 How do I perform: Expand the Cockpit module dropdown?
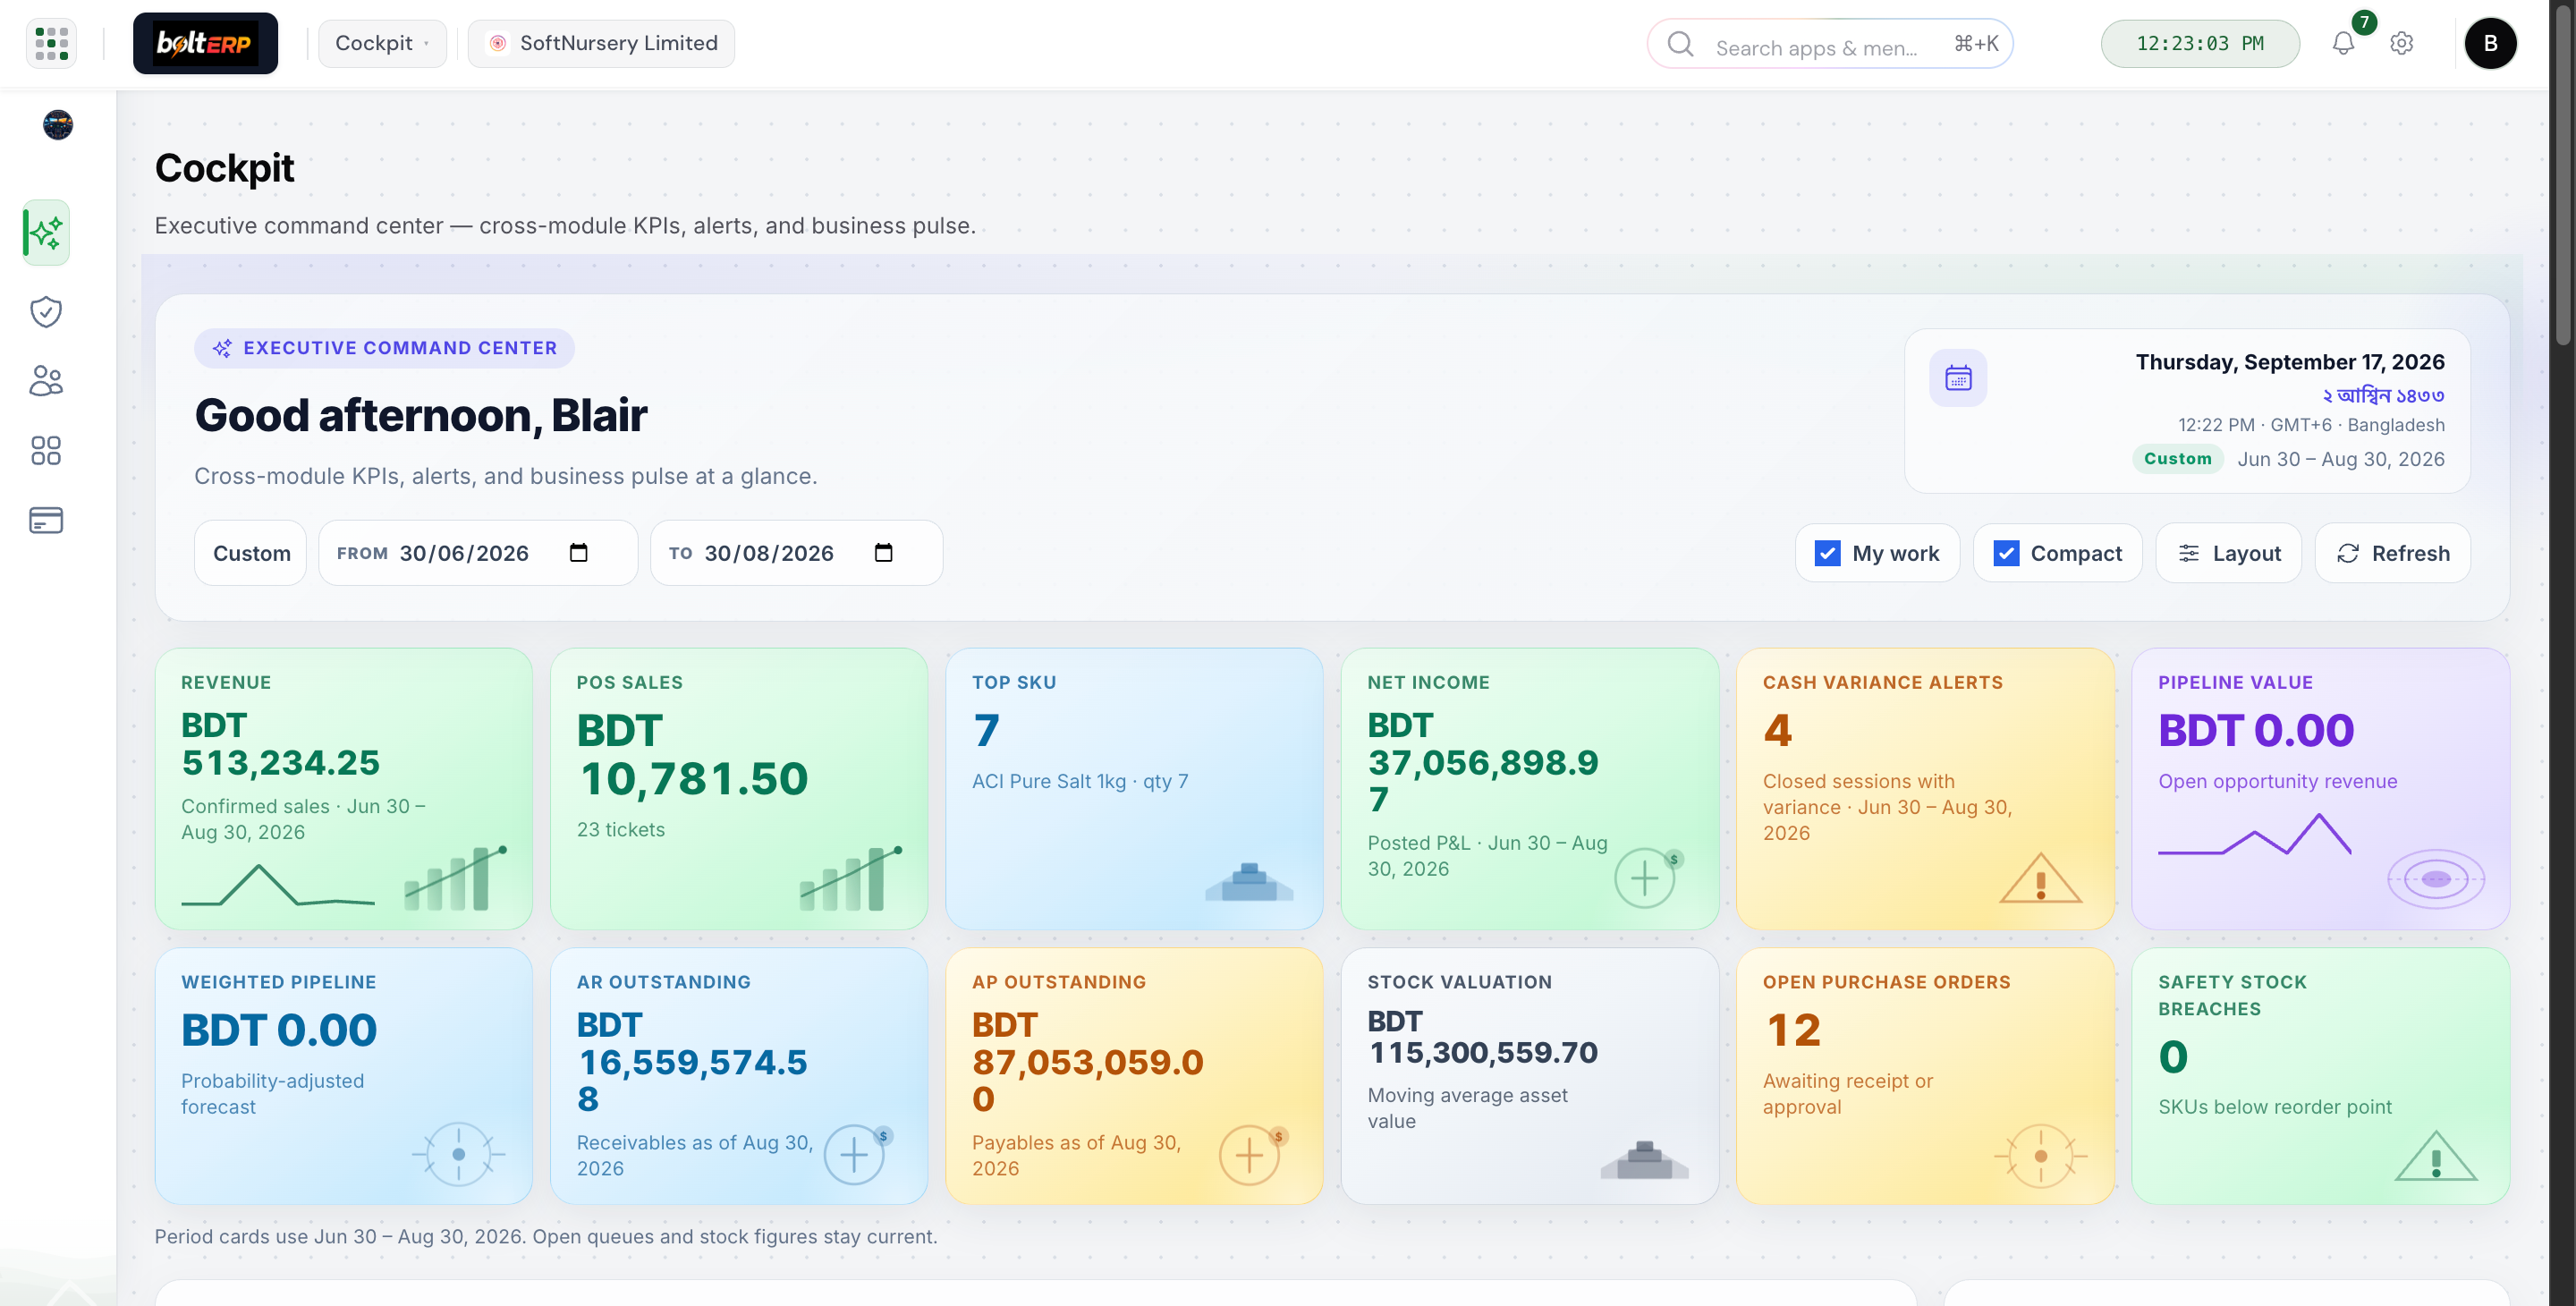(x=382, y=43)
